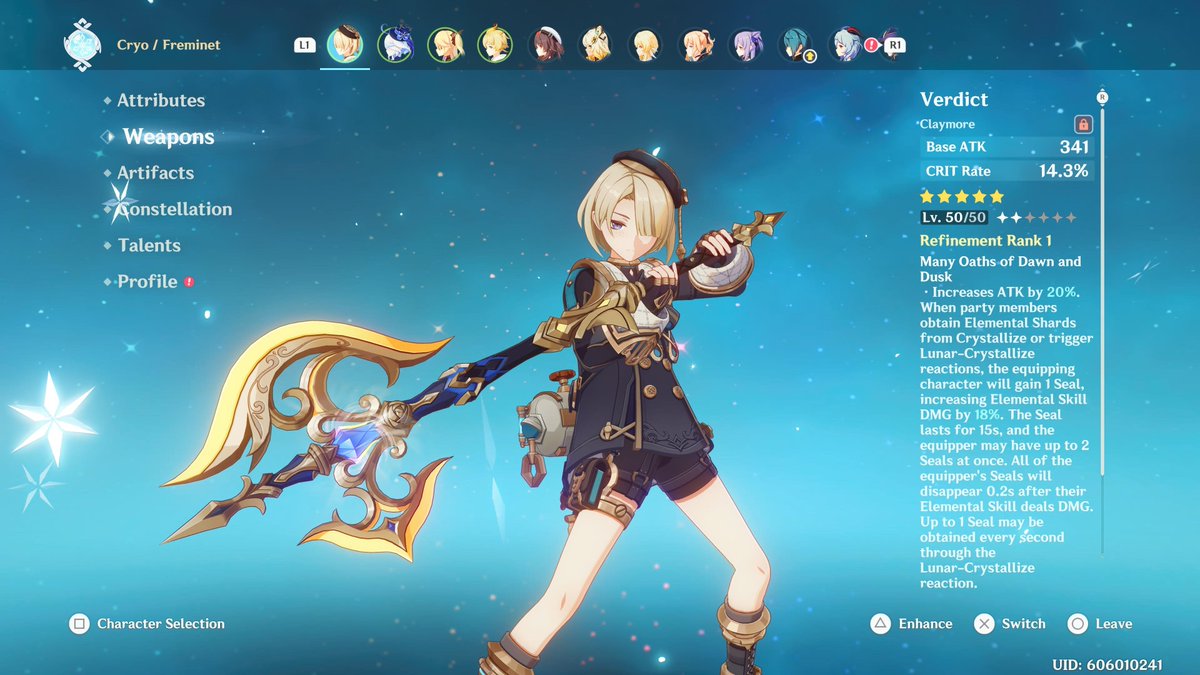The height and width of the screenshot is (675, 1200).
Task: Click the yellow upgrade arrow badge on portrait
Action: 810,57
